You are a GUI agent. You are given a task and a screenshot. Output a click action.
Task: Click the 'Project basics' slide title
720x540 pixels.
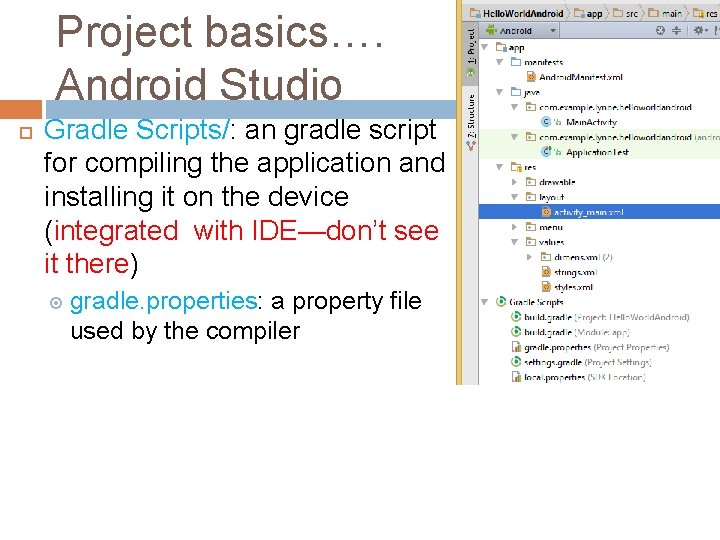click(192, 32)
